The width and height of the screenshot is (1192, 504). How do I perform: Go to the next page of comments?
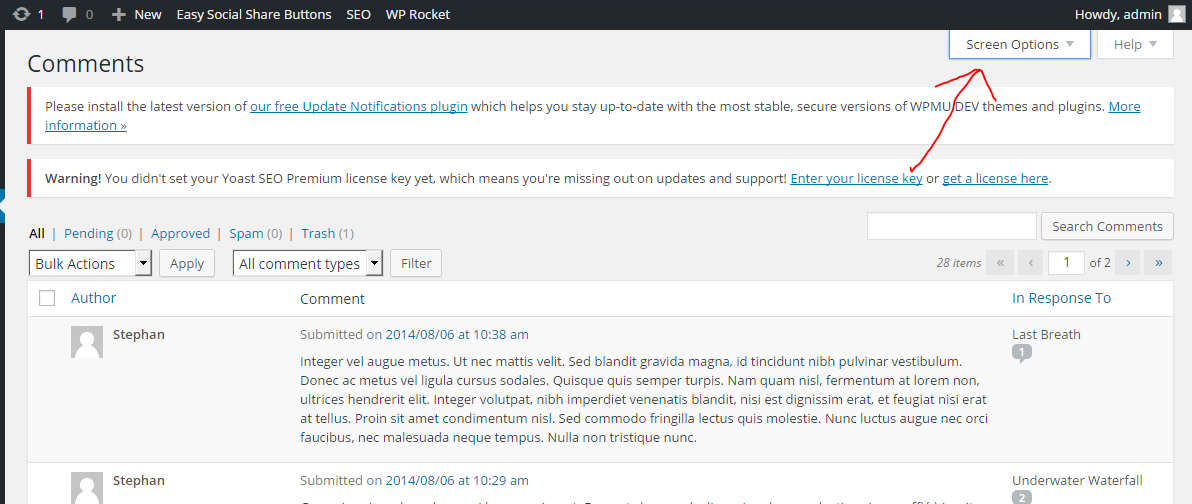[x=1128, y=263]
